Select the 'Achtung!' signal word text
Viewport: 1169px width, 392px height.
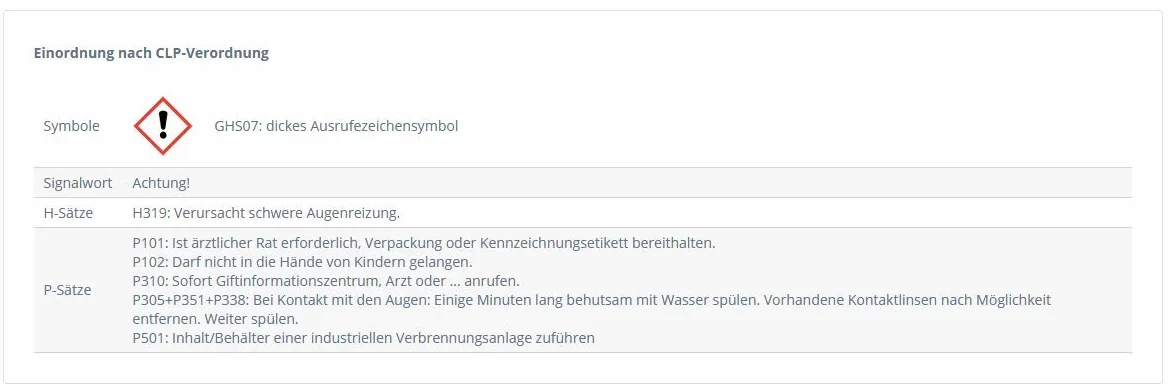point(161,183)
